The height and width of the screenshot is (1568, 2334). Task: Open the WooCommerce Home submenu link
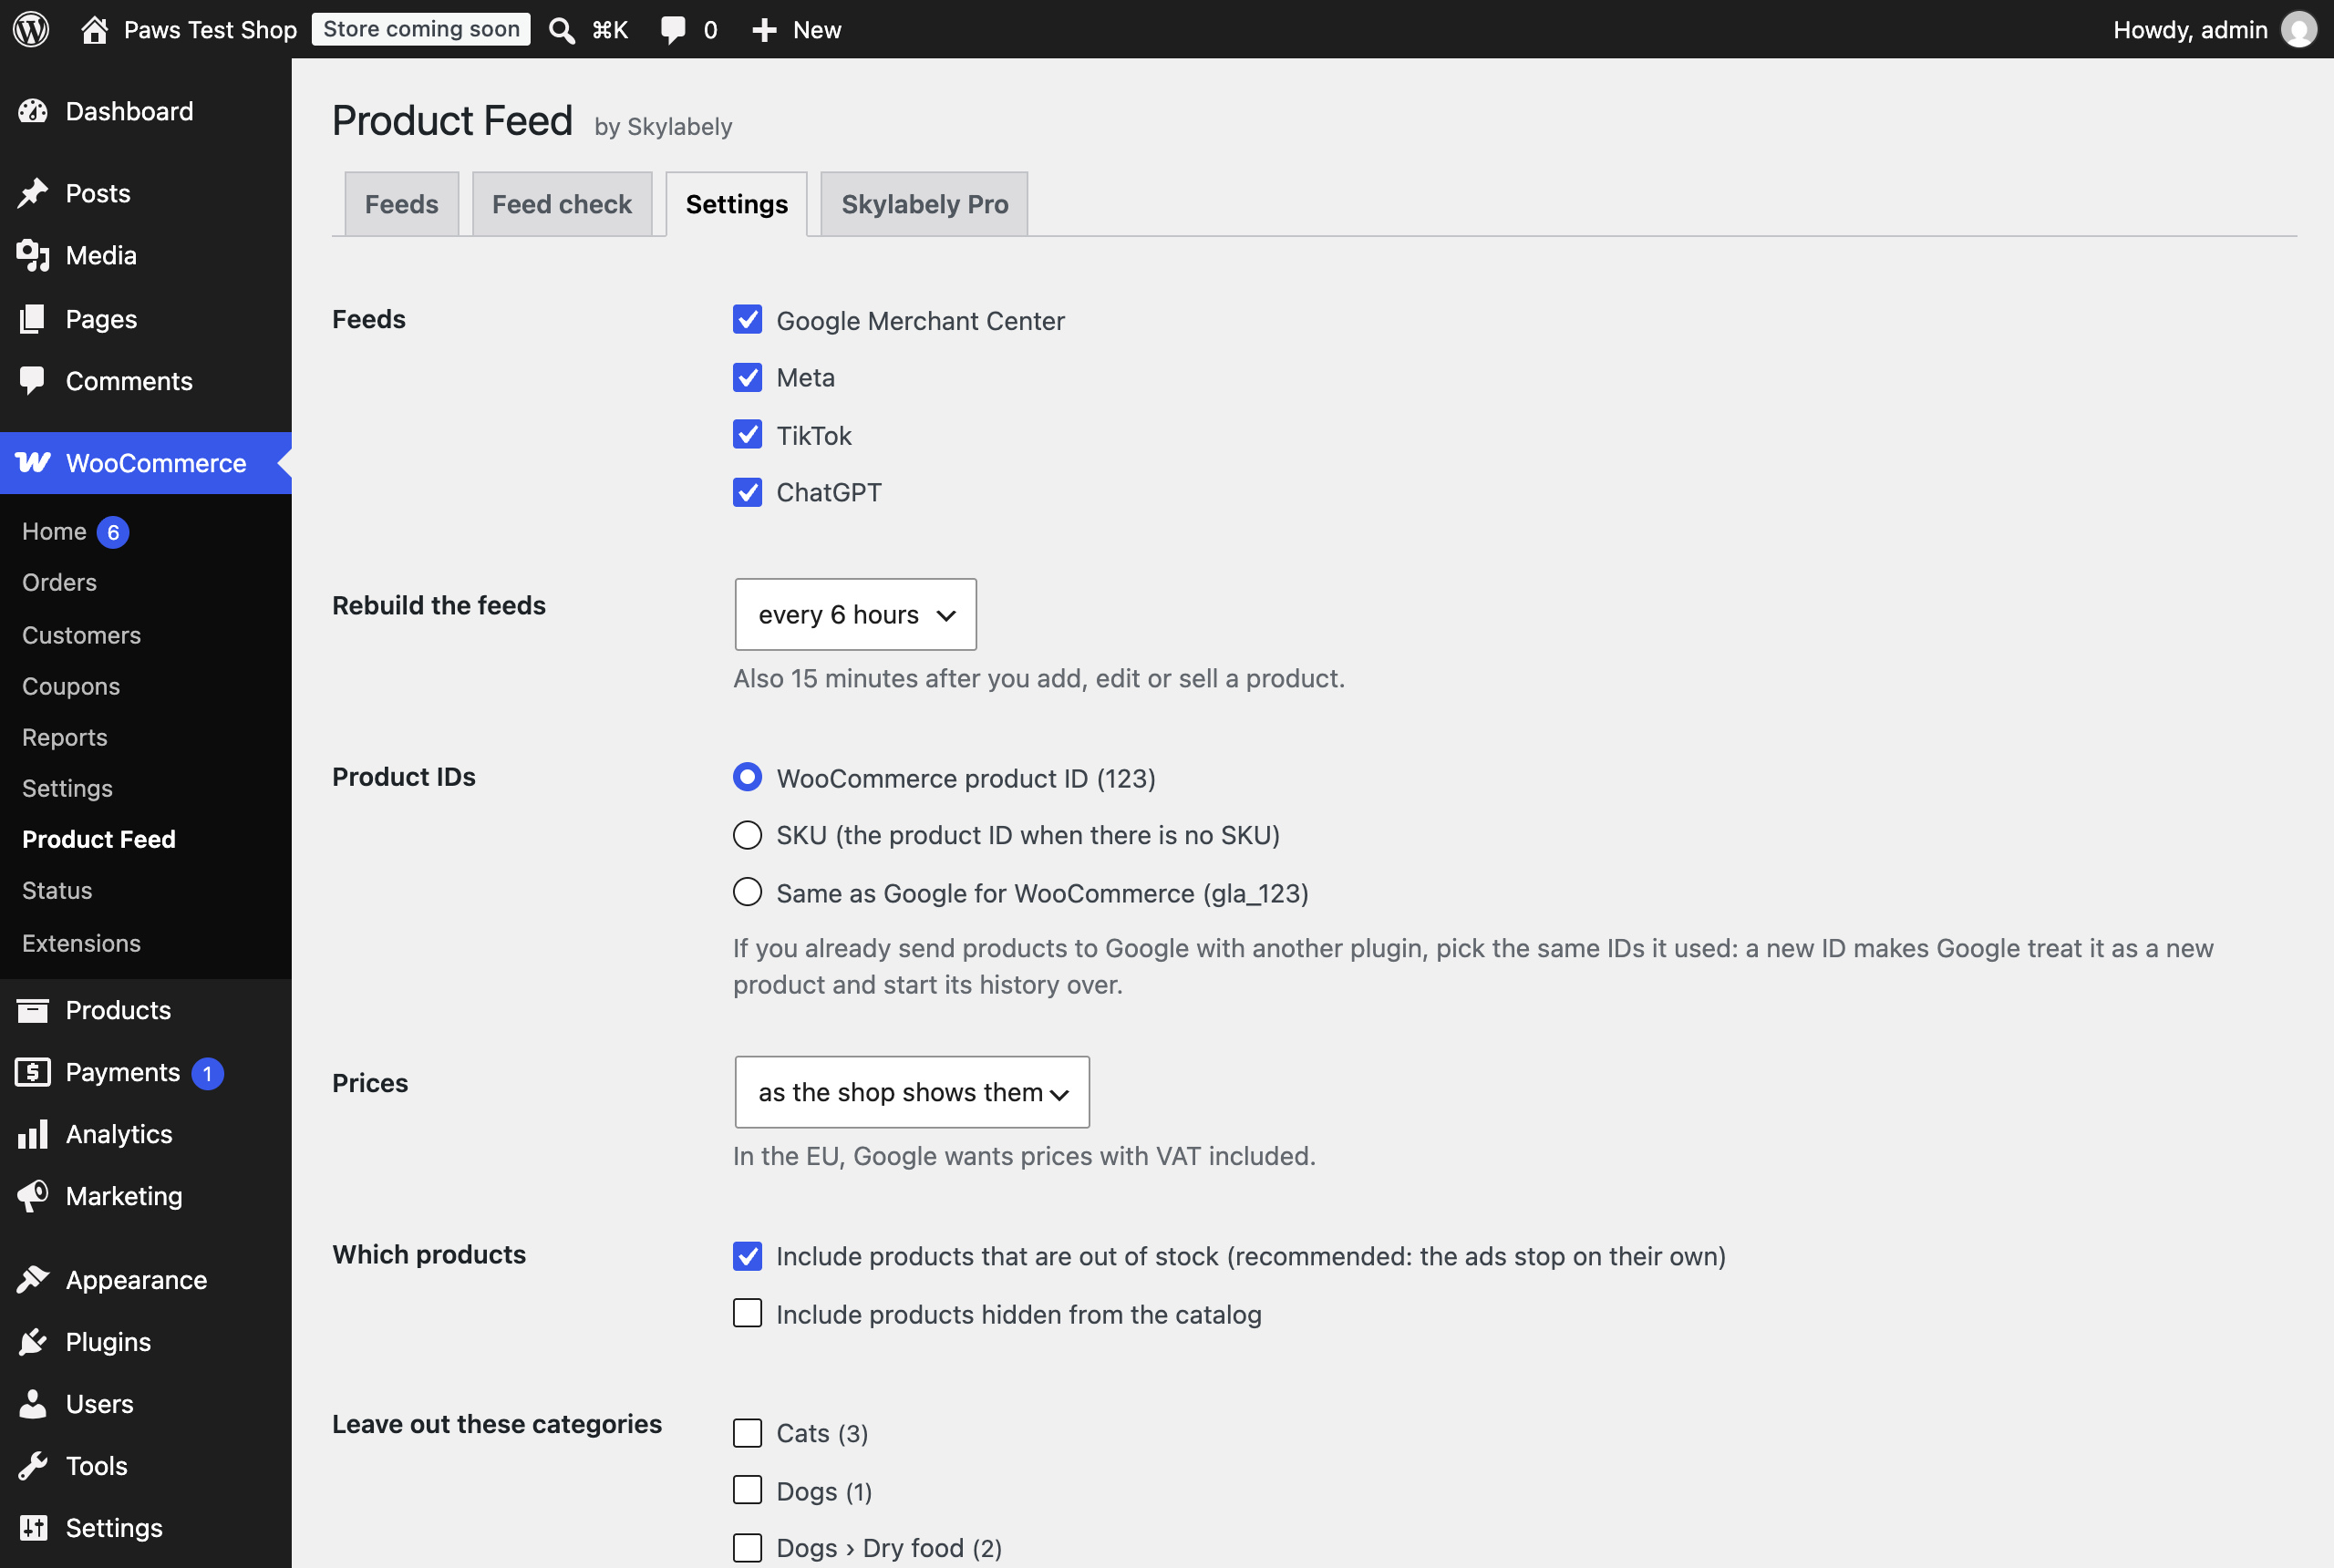click(x=54, y=532)
